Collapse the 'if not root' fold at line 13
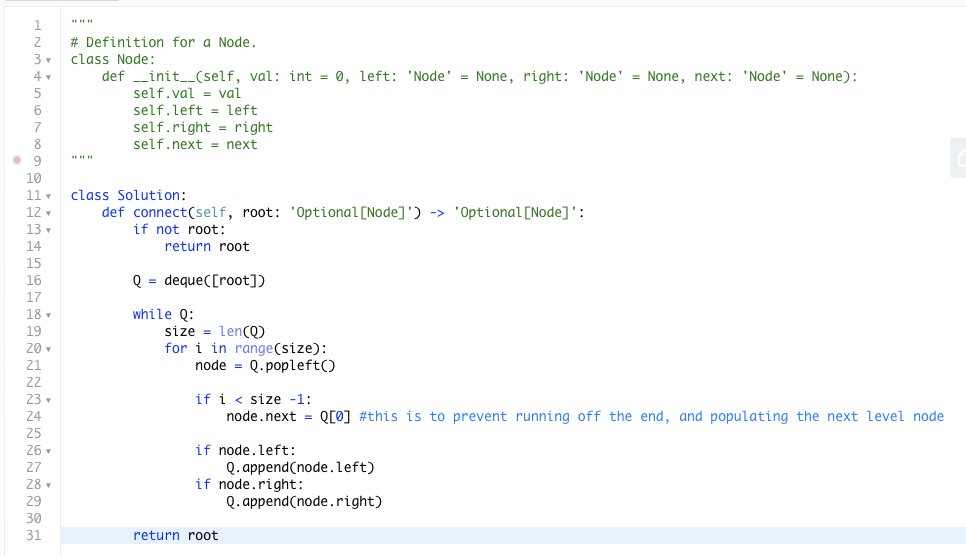Image resolution: width=966 pixels, height=556 pixels. coord(49,231)
